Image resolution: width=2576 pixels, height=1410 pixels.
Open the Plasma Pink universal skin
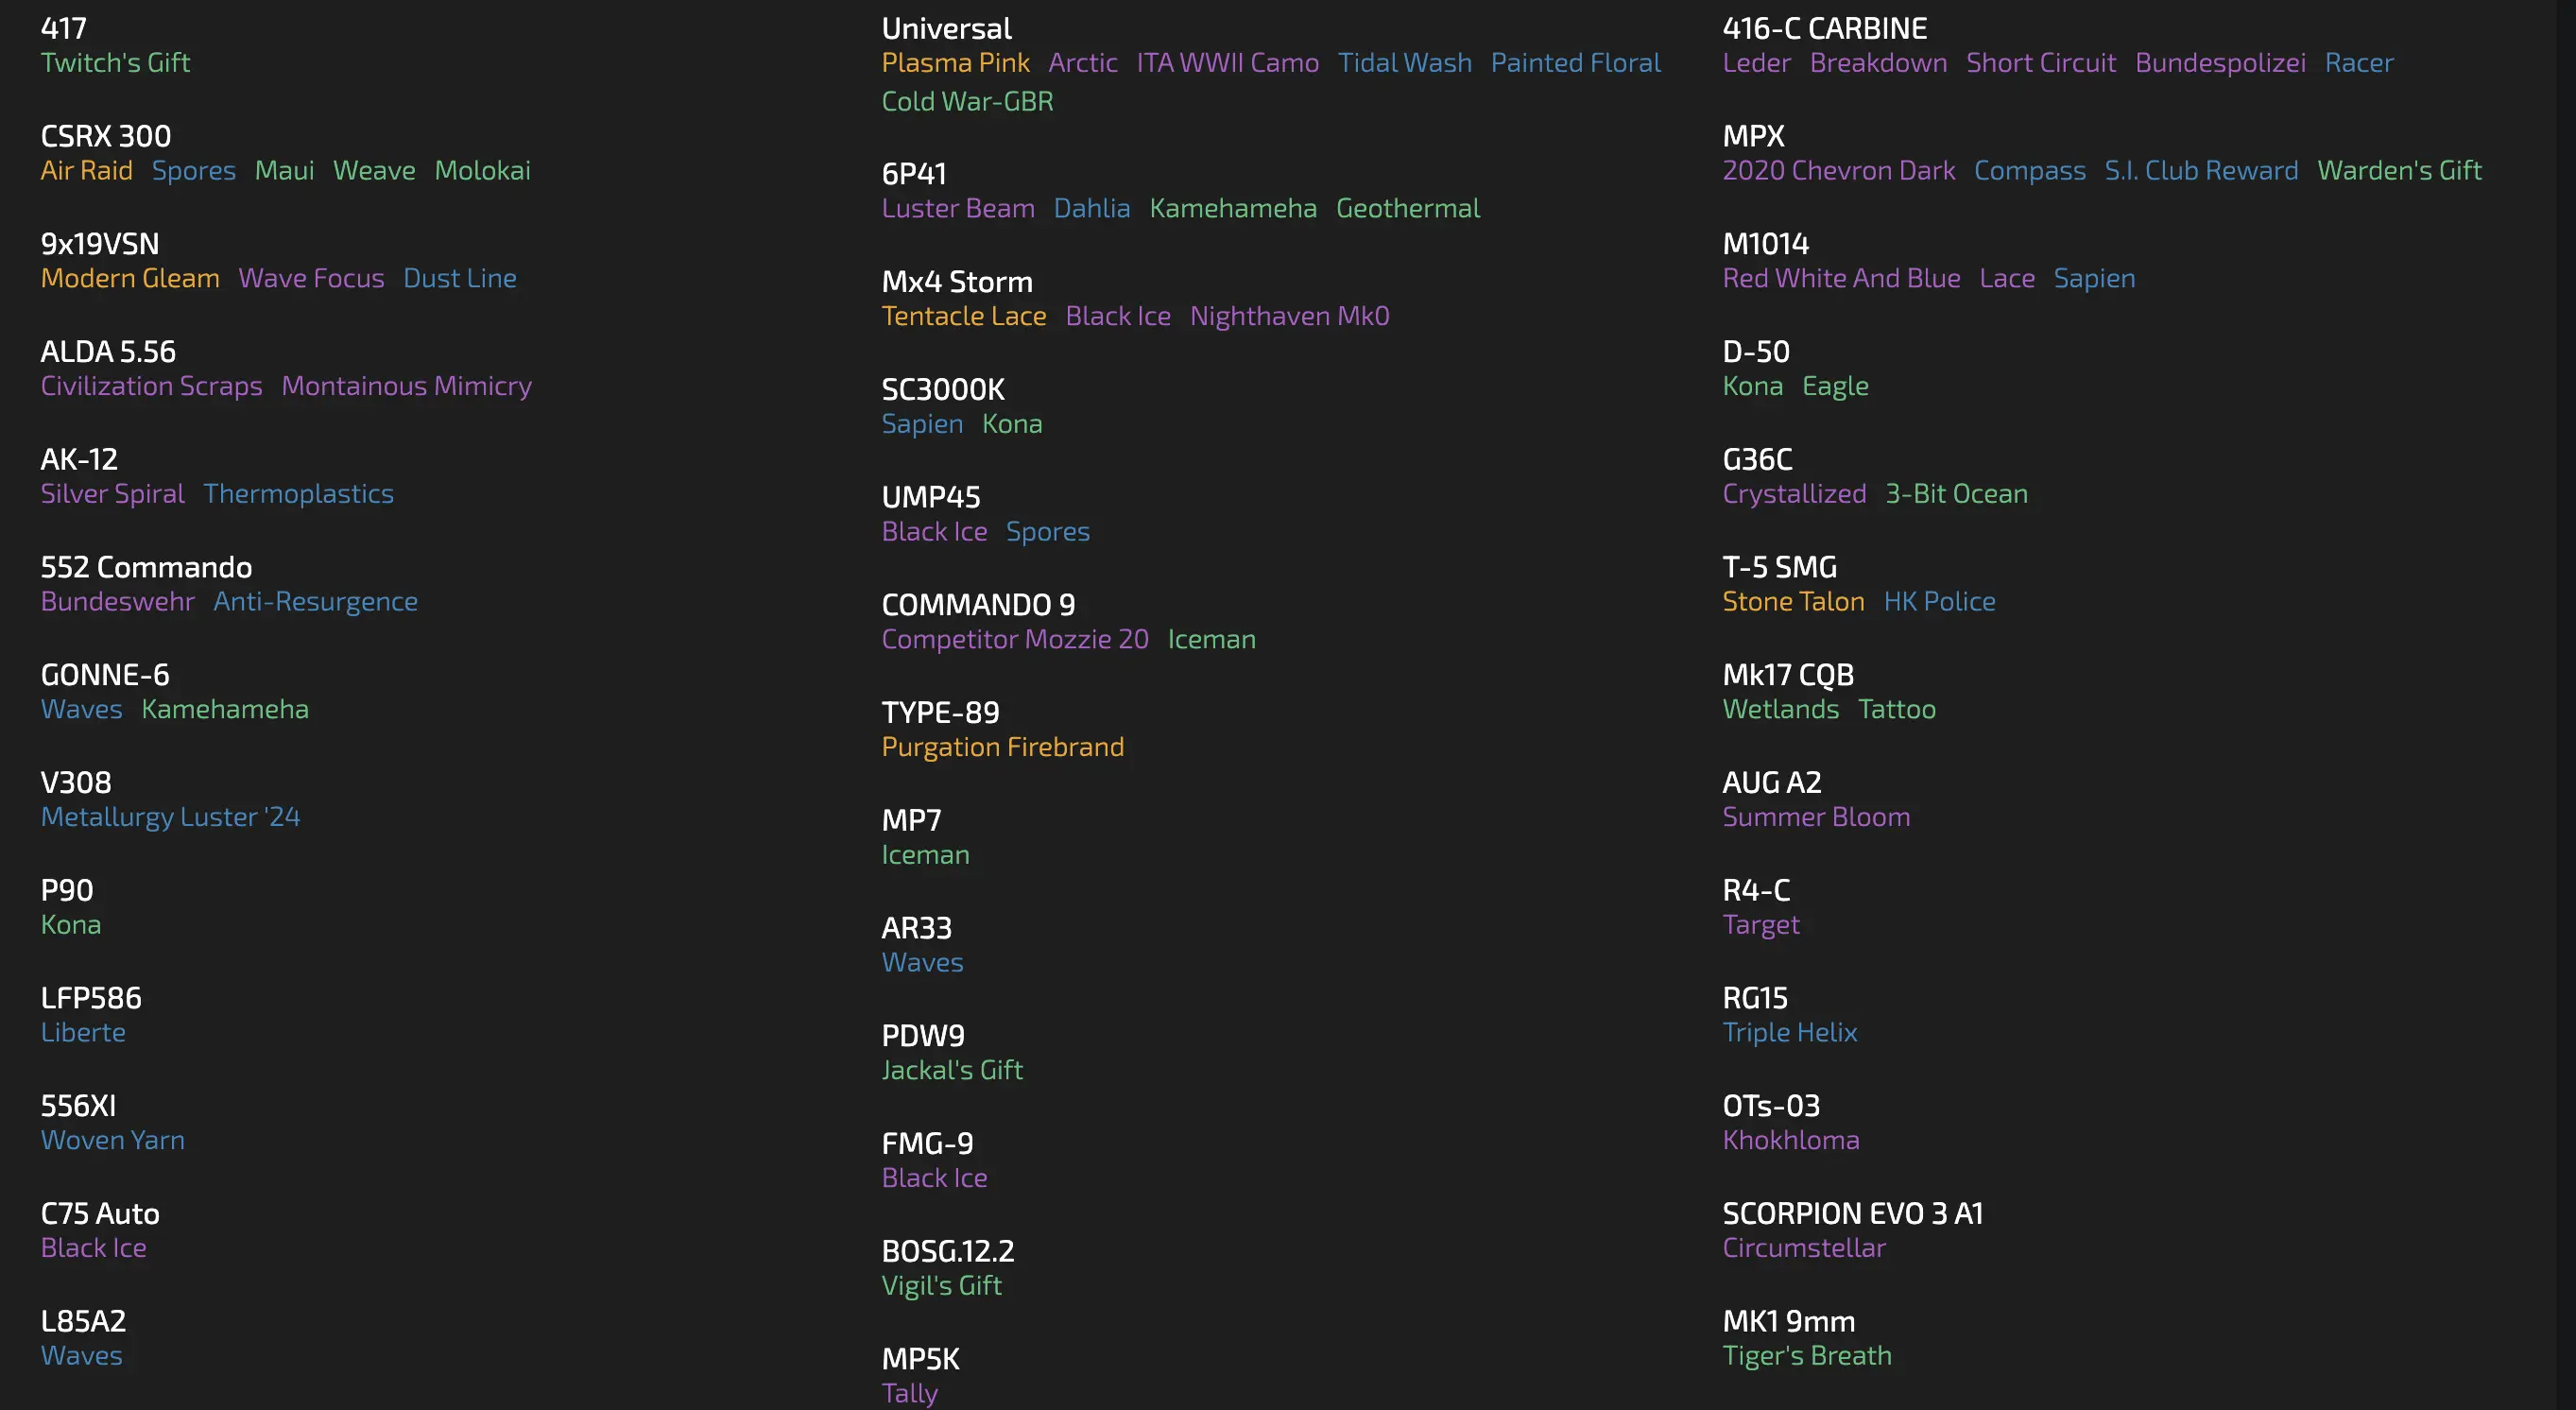pyautogui.click(x=955, y=63)
